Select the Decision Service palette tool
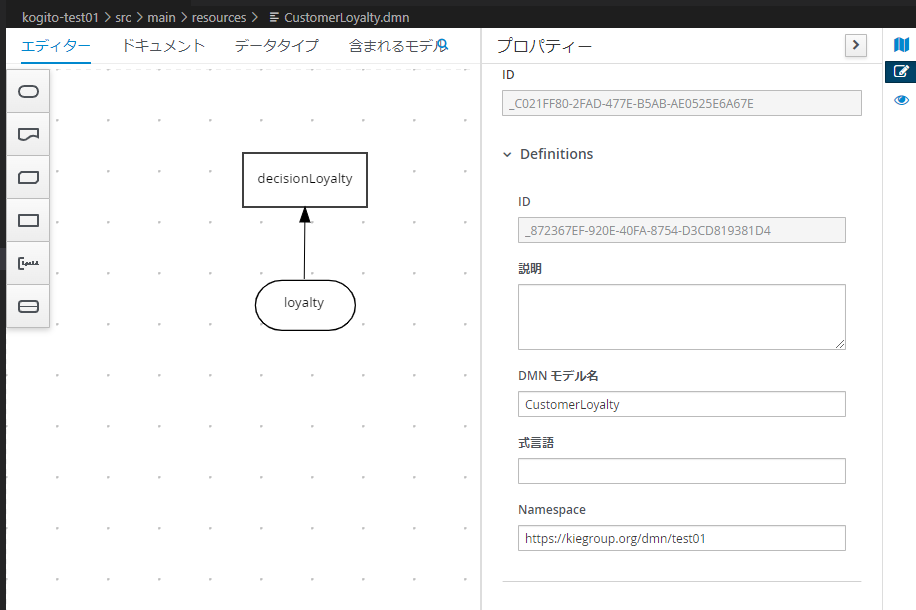Image resolution: width=916 pixels, height=610 pixels. [28, 306]
